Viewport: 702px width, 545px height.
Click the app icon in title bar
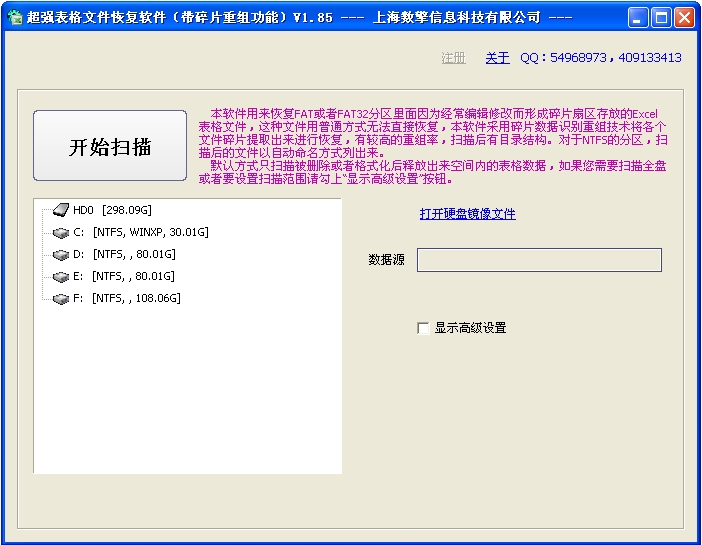pyautogui.click(x=15, y=17)
